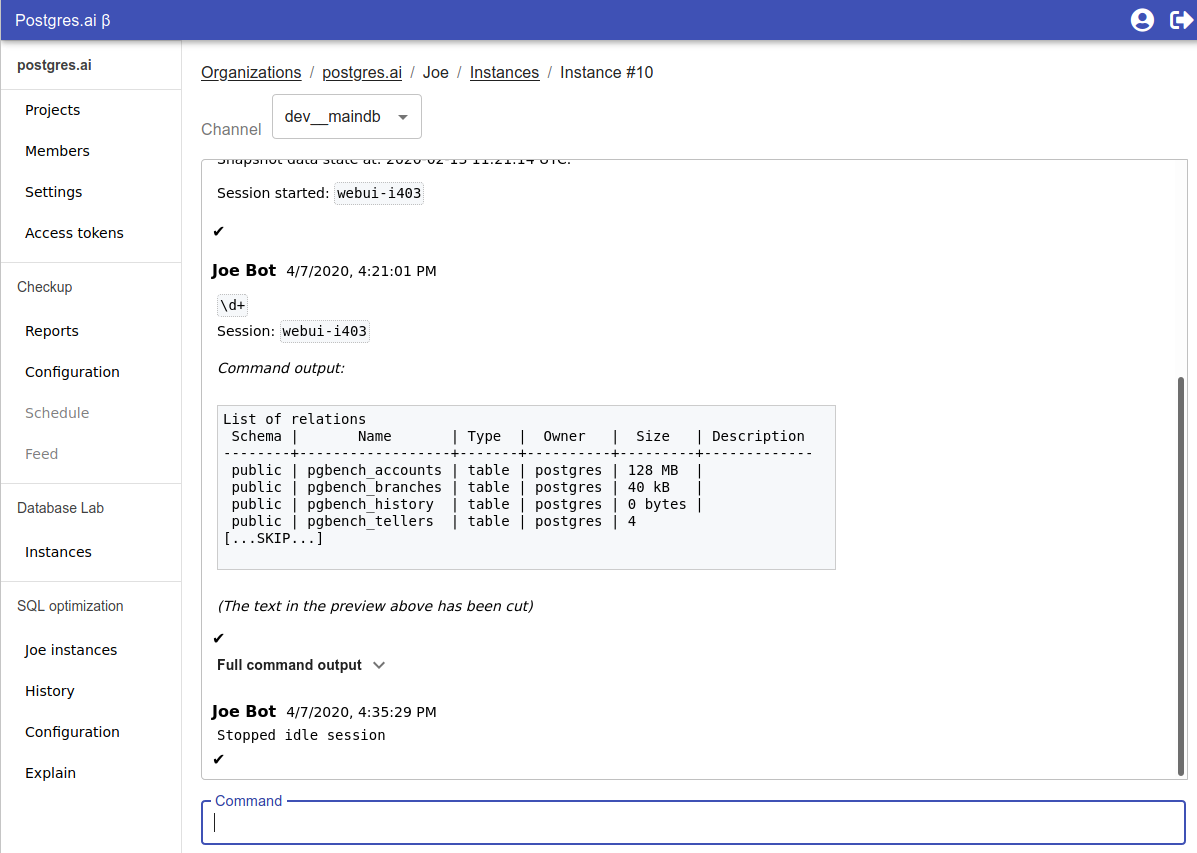The image size is (1197, 853).
Task: Click the 4/7/2020, 4:35:29 PM timestamp
Action: (x=361, y=712)
